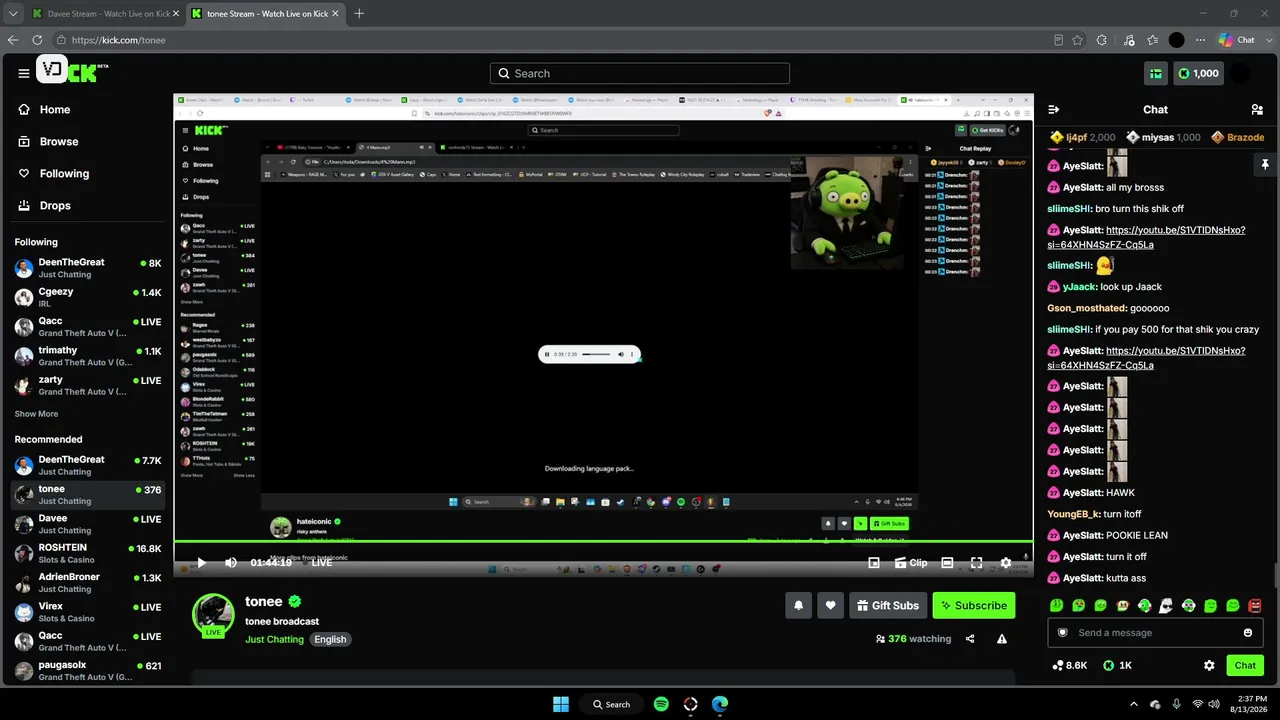Open the user profile avatar menu
The image size is (1280, 720).
(1240, 73)
